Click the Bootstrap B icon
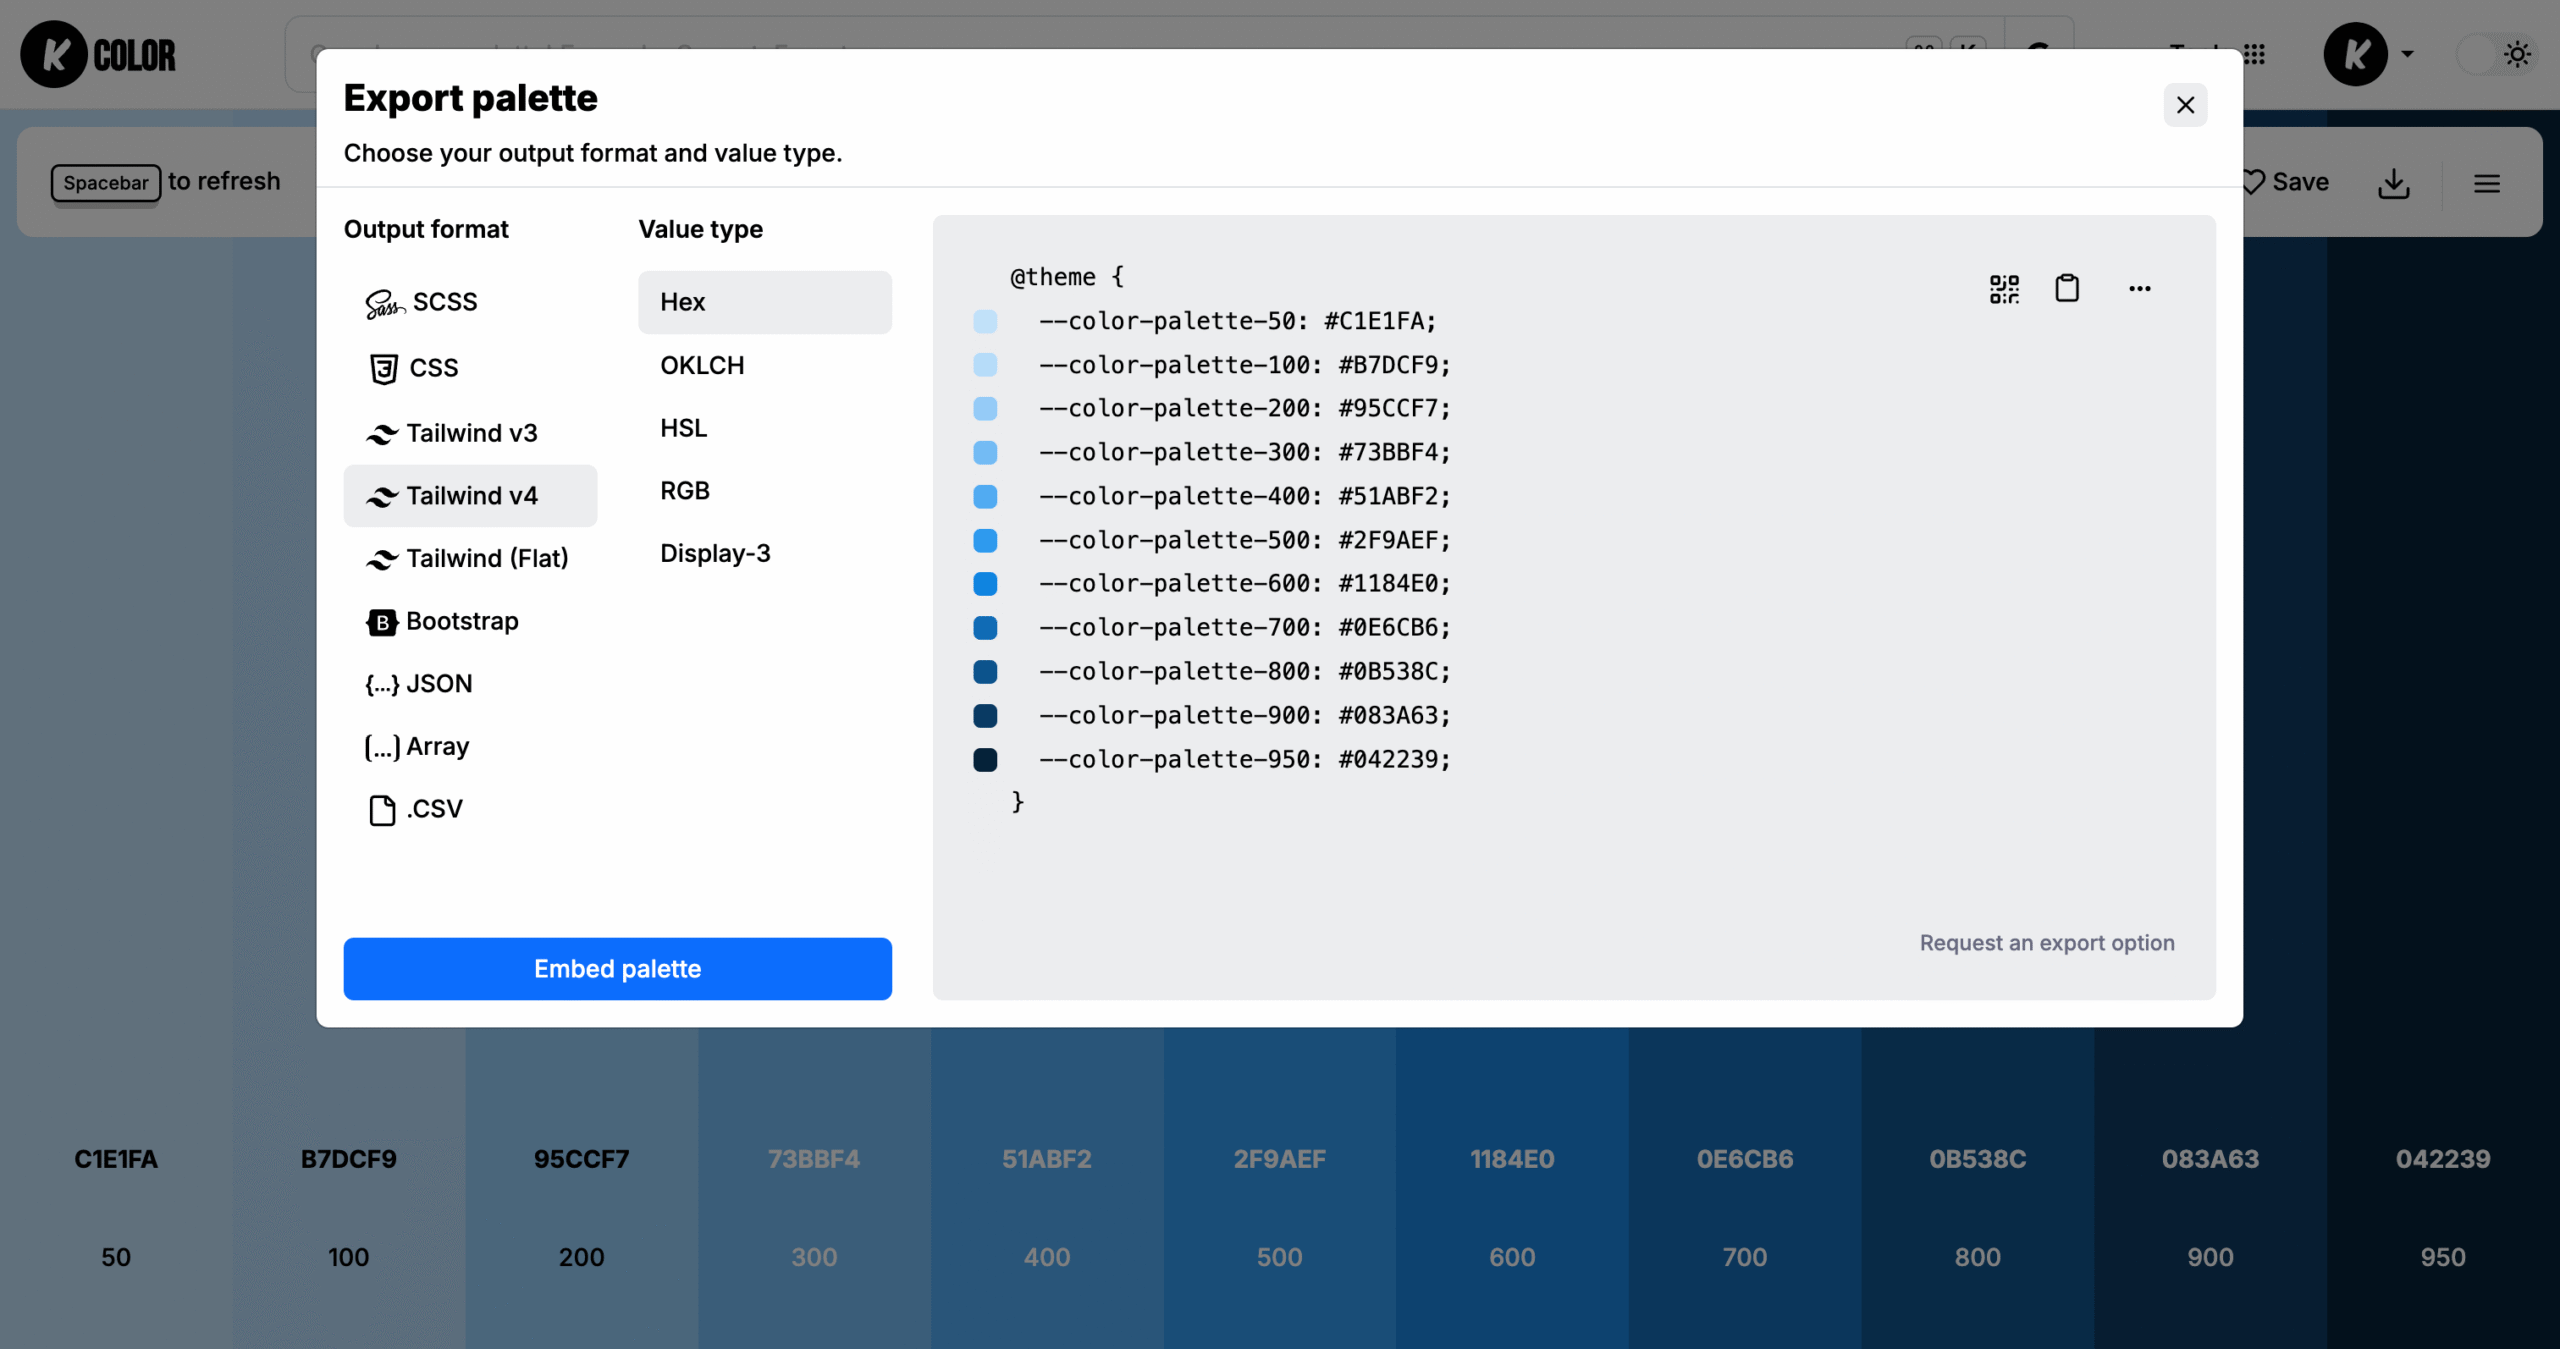 [x=381, y=622]
